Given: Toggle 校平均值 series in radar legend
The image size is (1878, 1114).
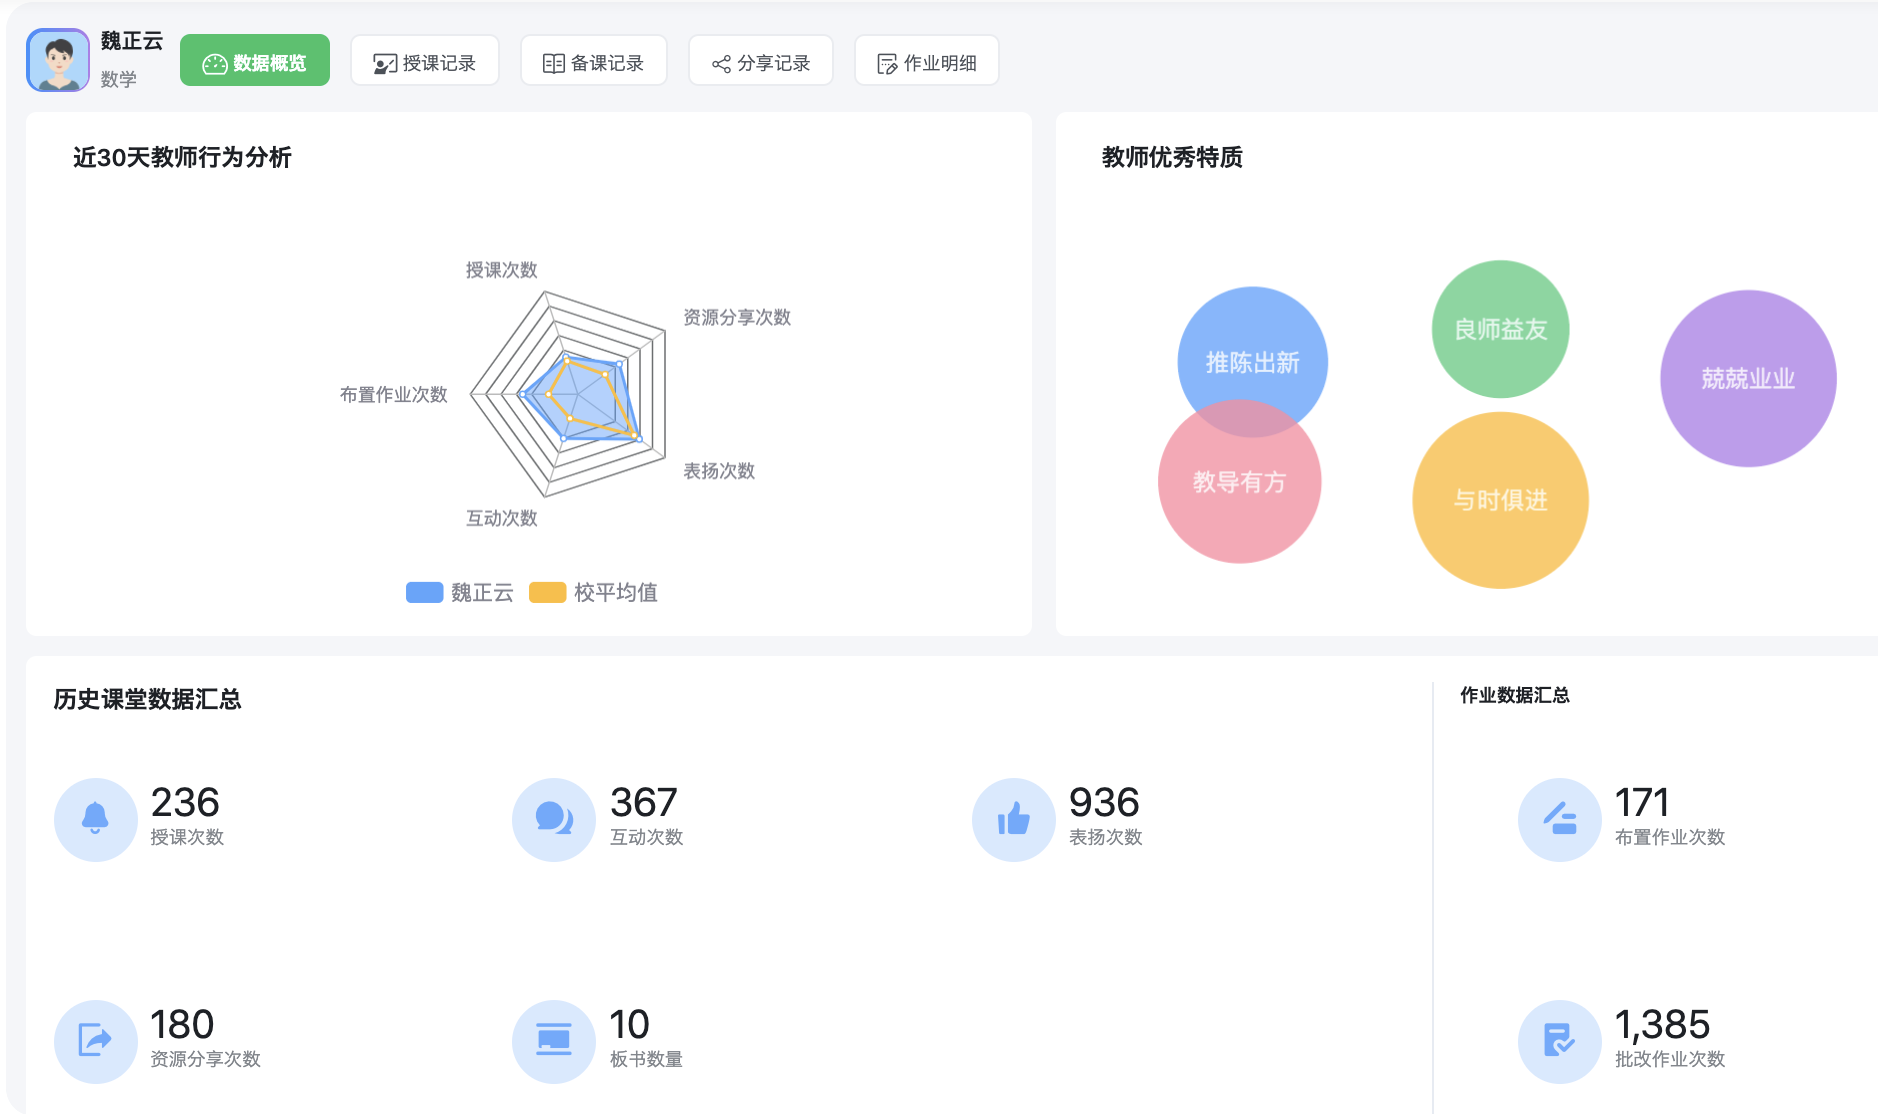Looking at the screenshot, I should [x=593, y=593].
